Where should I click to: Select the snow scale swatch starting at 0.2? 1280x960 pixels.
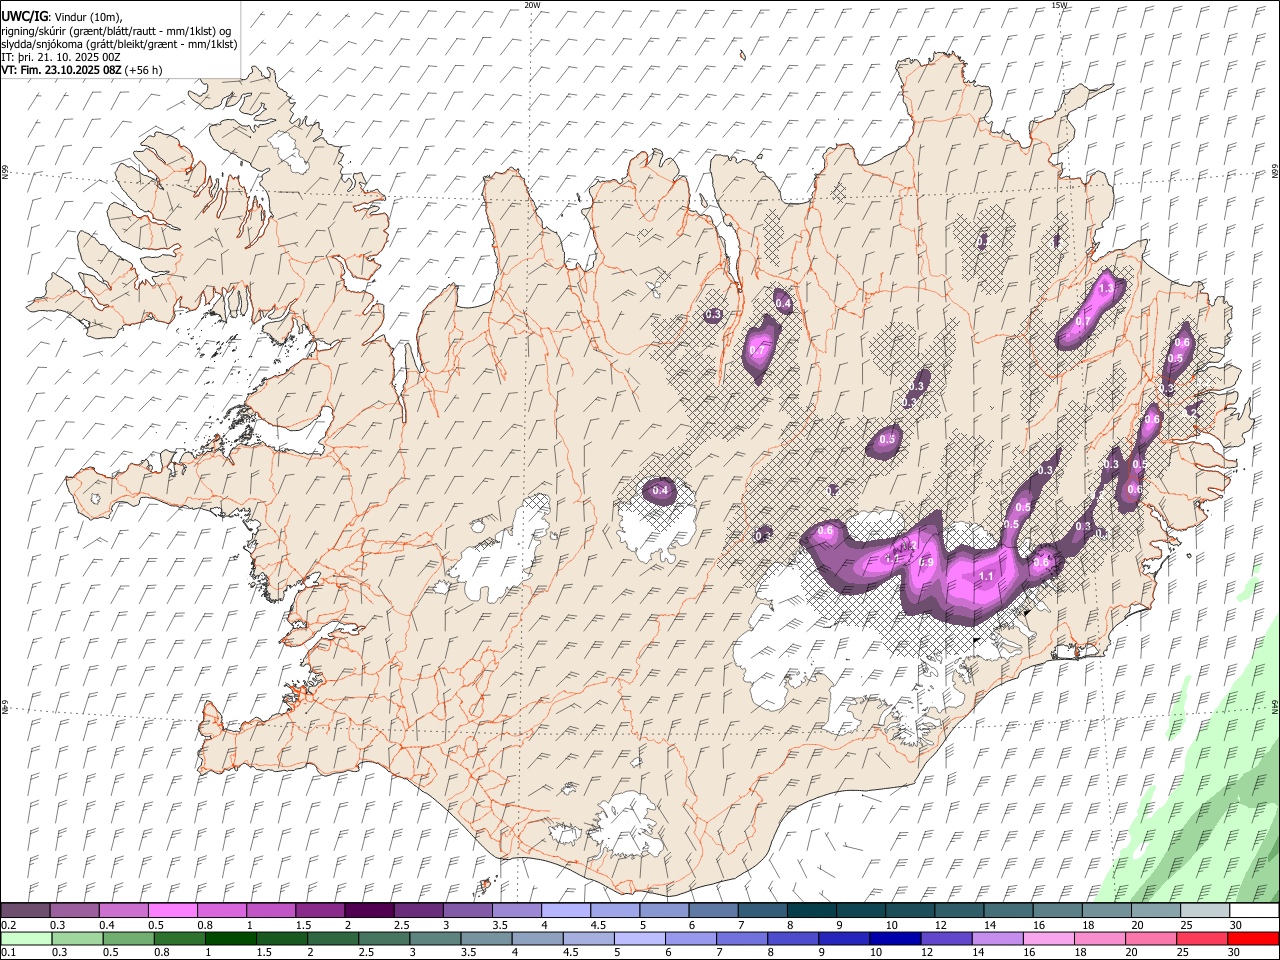(25, 911)
